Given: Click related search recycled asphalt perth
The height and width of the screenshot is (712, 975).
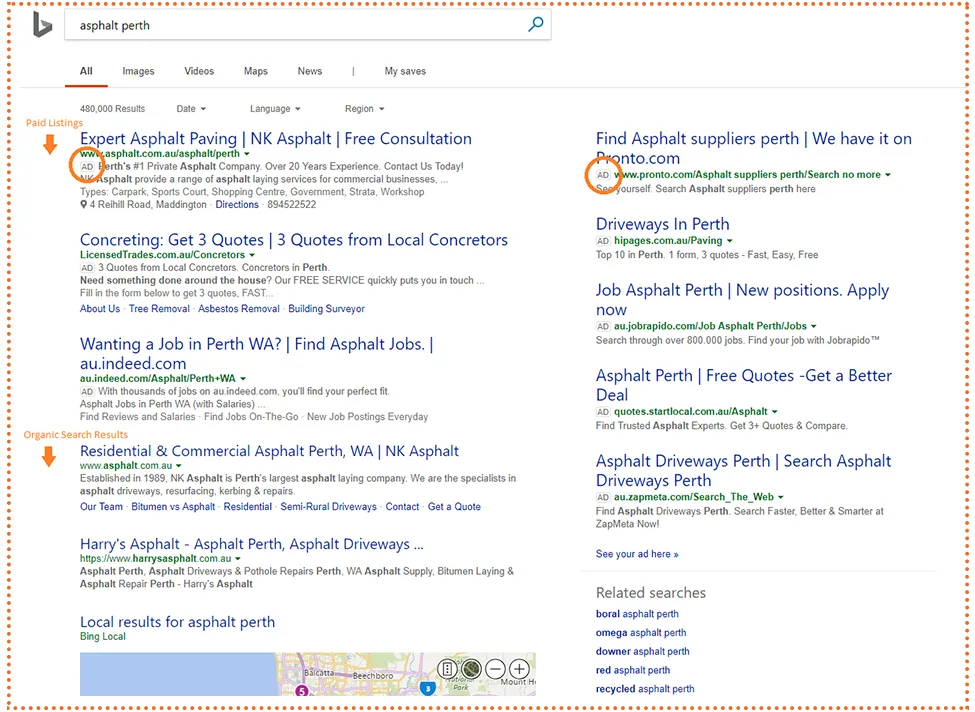Looking at the screenshot, I should 645,689.
